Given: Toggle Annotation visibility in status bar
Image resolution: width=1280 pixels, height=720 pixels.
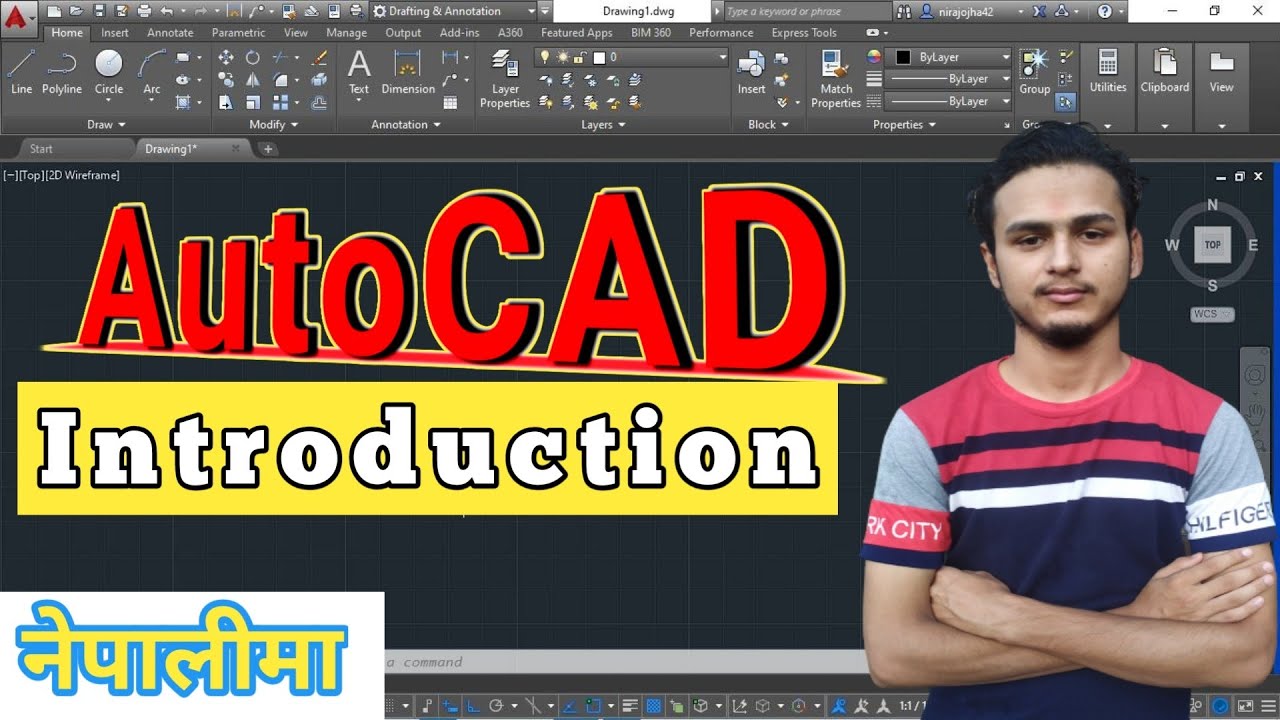Looking at the screenshot, I should [840, 706].
